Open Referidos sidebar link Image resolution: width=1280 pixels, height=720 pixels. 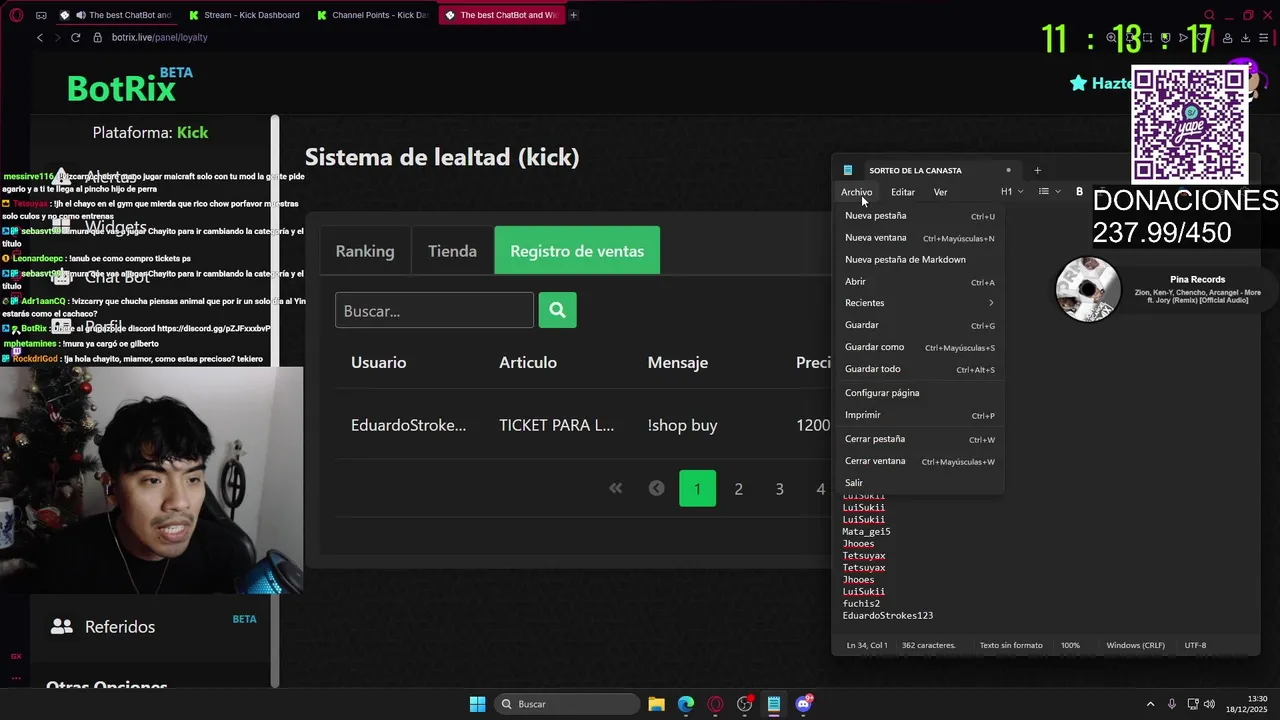click(120, 626)
